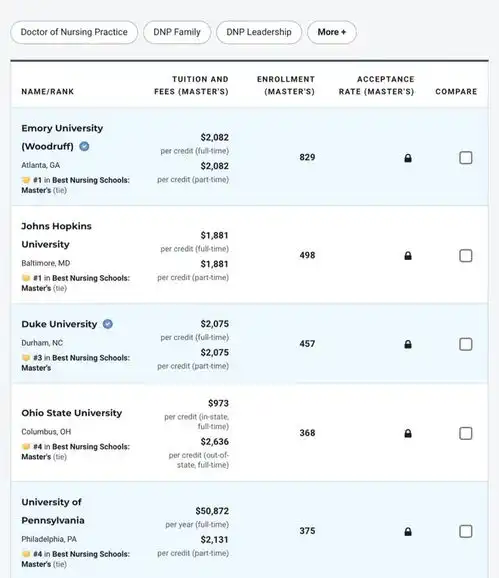The width and height of the screenshot is (499, 578).
Task: Click the lock icon in Johns Hopkins row
Action: [x=408, y=256]
